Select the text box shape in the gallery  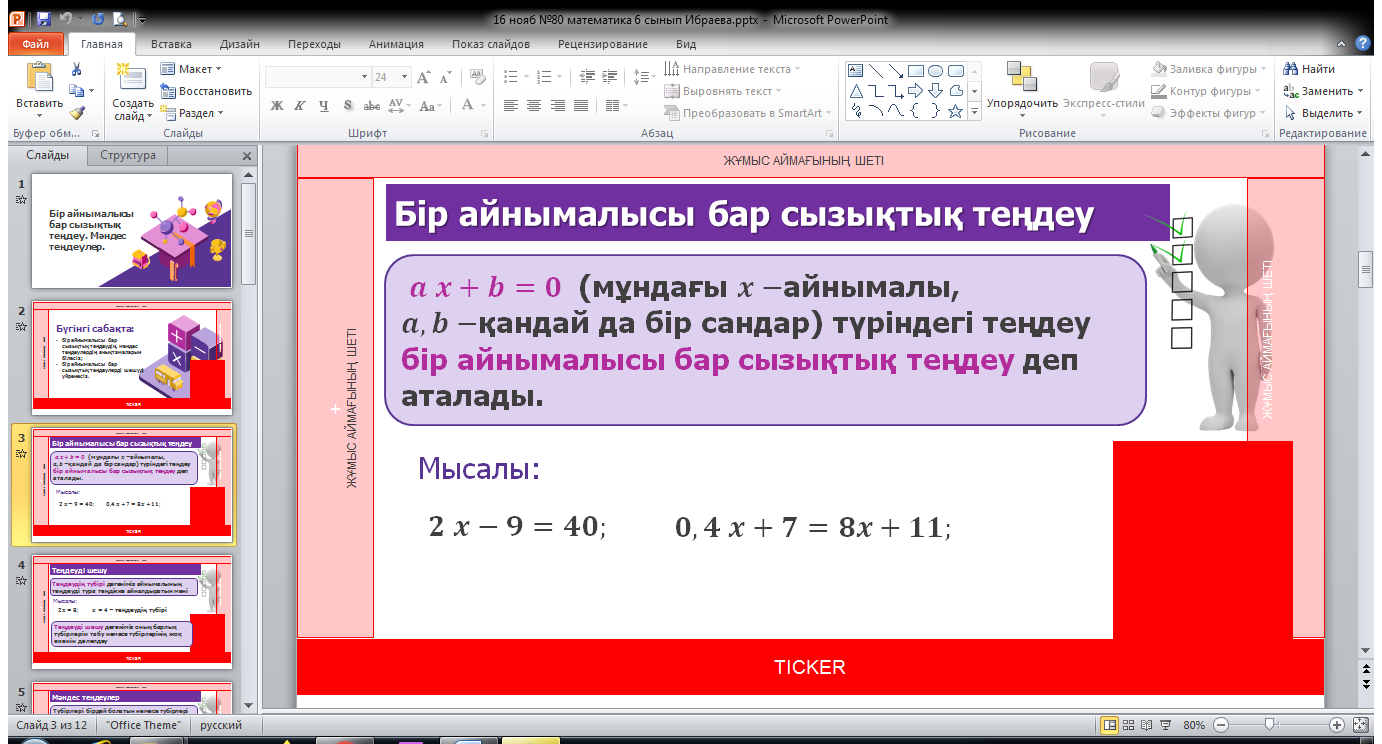click(855, 70)
